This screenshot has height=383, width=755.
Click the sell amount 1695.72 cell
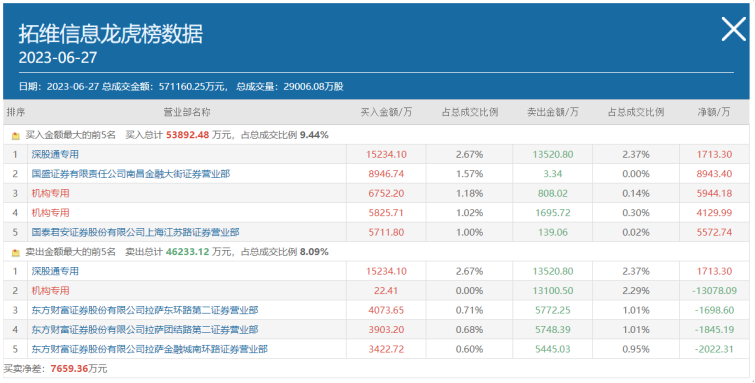coord(553,213)
